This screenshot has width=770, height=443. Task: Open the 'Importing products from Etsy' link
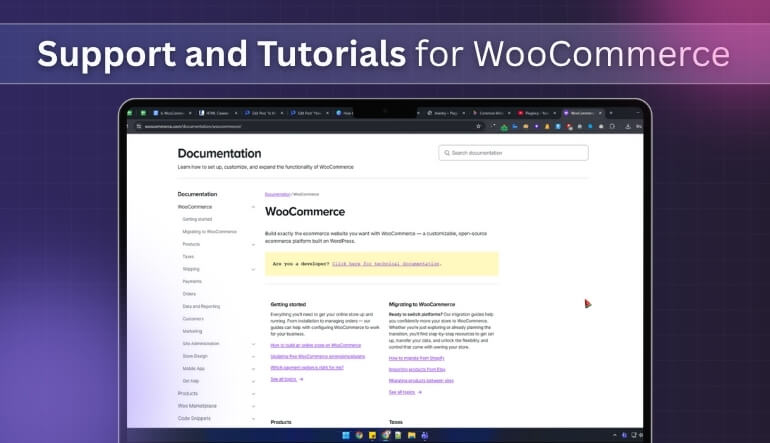[x=417, y=369]
